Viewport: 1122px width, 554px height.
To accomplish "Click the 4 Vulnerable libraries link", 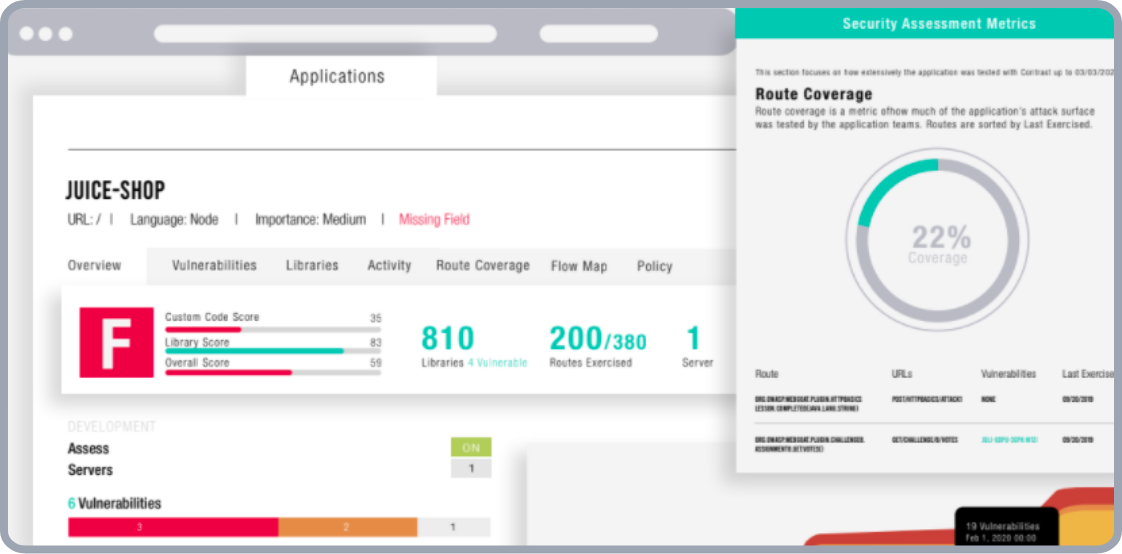I will pyautogui.click(x=497, y=363).
